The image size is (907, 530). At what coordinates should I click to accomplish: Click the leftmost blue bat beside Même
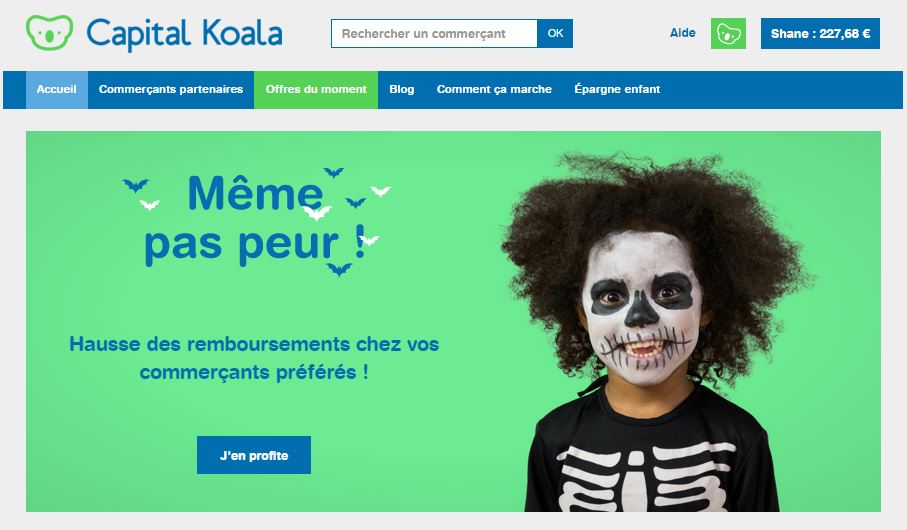pos(135,185)
